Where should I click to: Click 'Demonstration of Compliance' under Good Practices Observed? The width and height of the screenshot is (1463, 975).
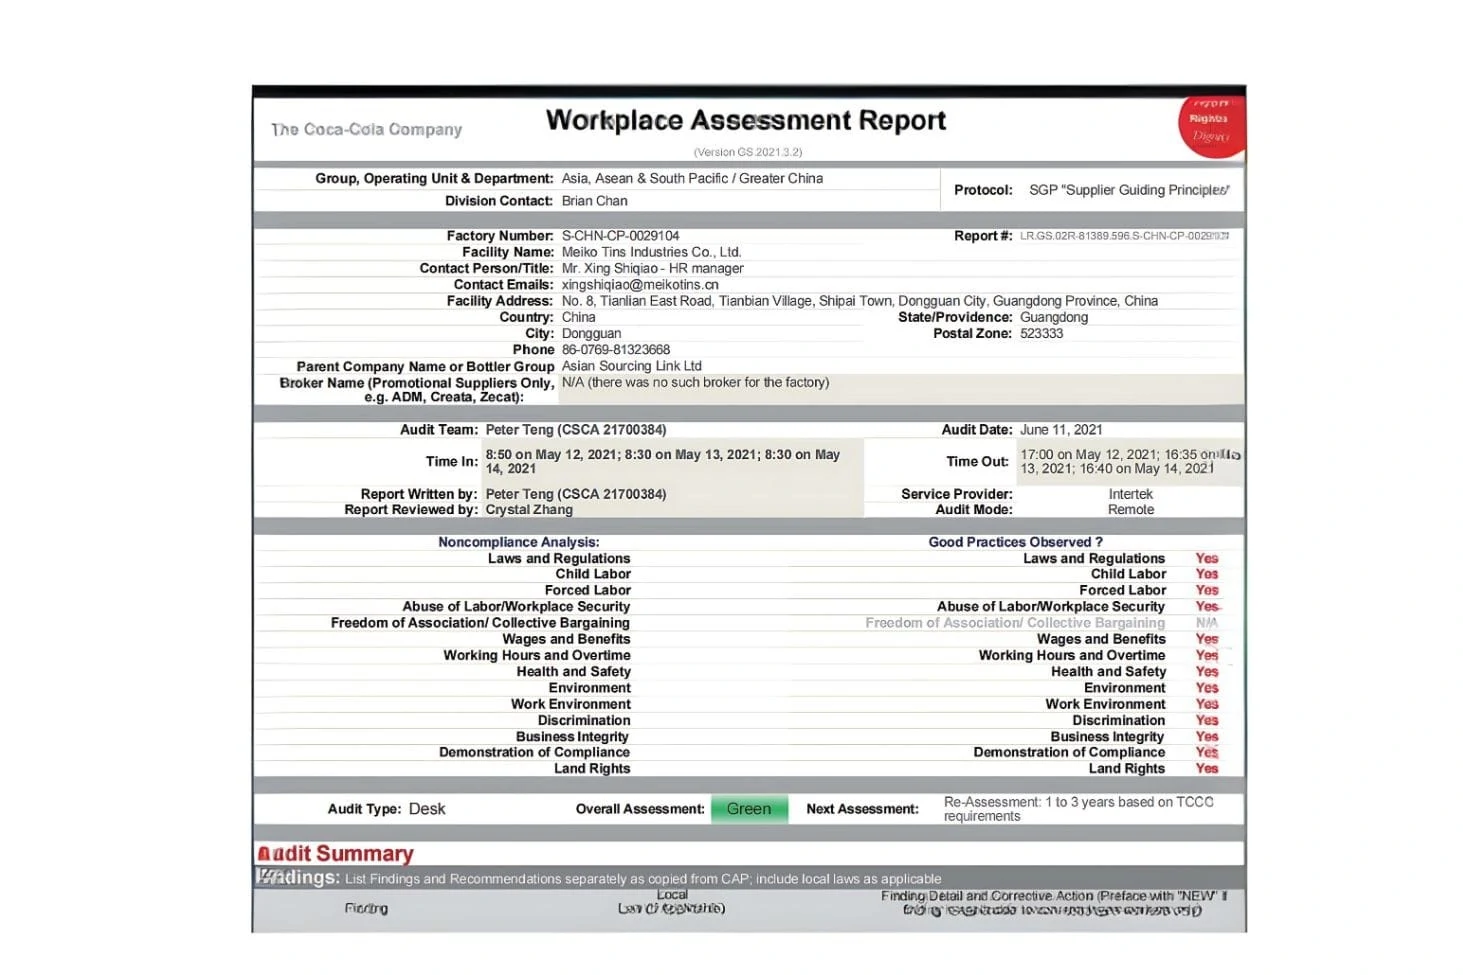1069,753
